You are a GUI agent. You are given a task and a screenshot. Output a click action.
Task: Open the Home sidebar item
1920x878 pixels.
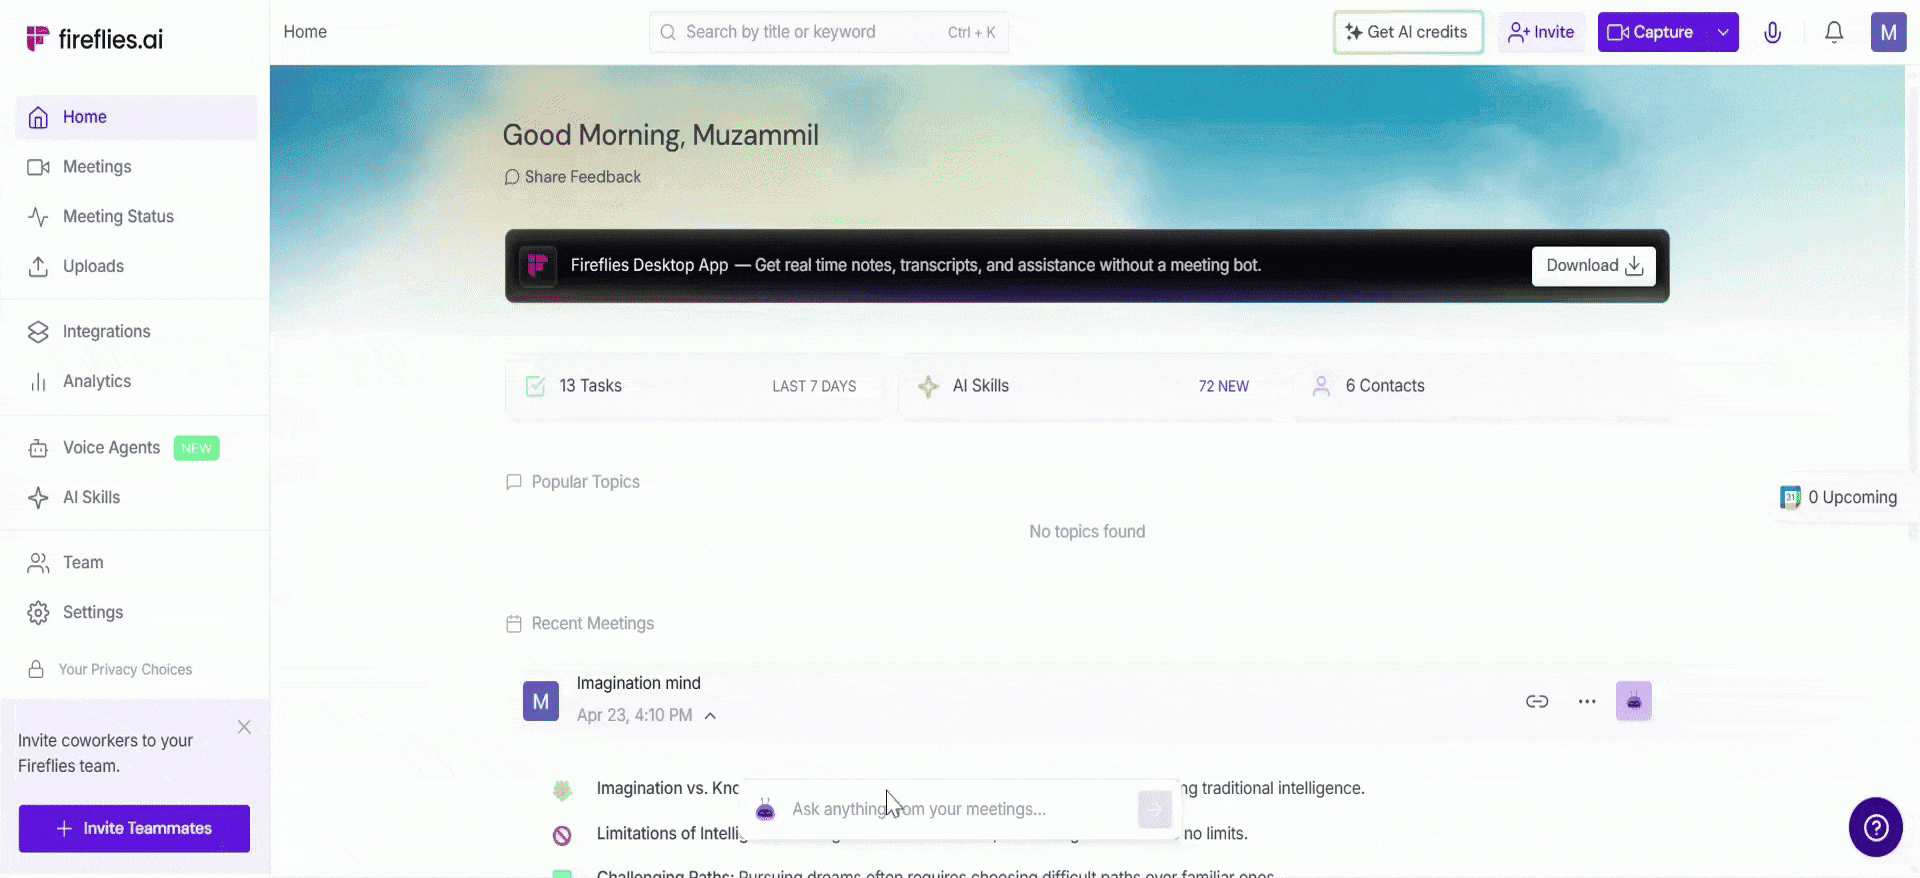(x=136, y=117)
